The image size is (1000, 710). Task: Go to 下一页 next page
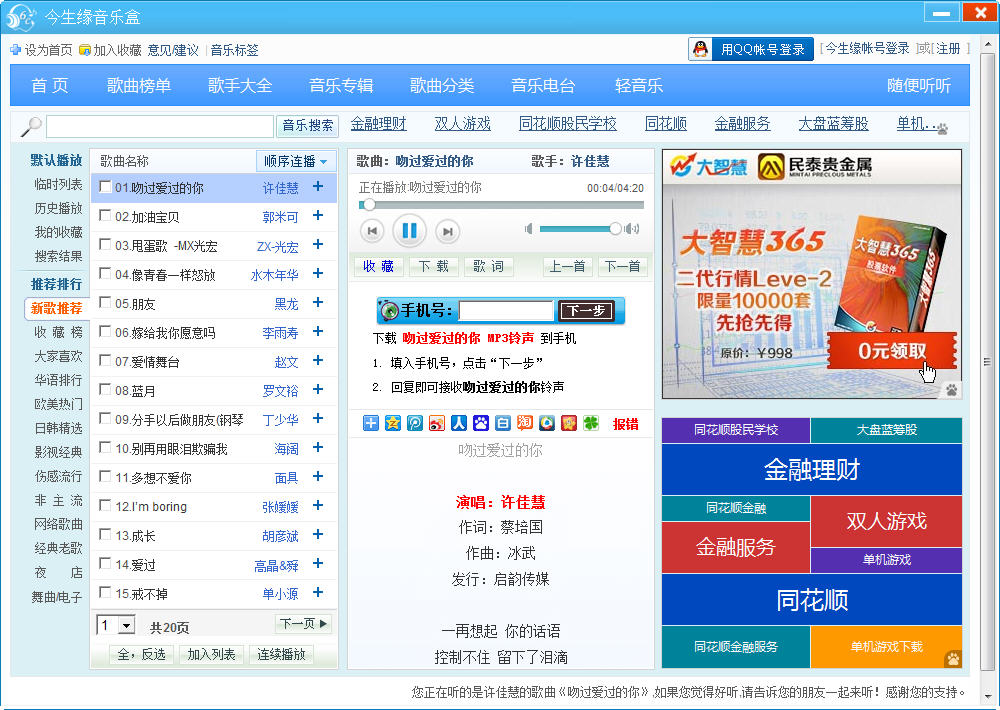pyautogui.click(x=303, y=624)
